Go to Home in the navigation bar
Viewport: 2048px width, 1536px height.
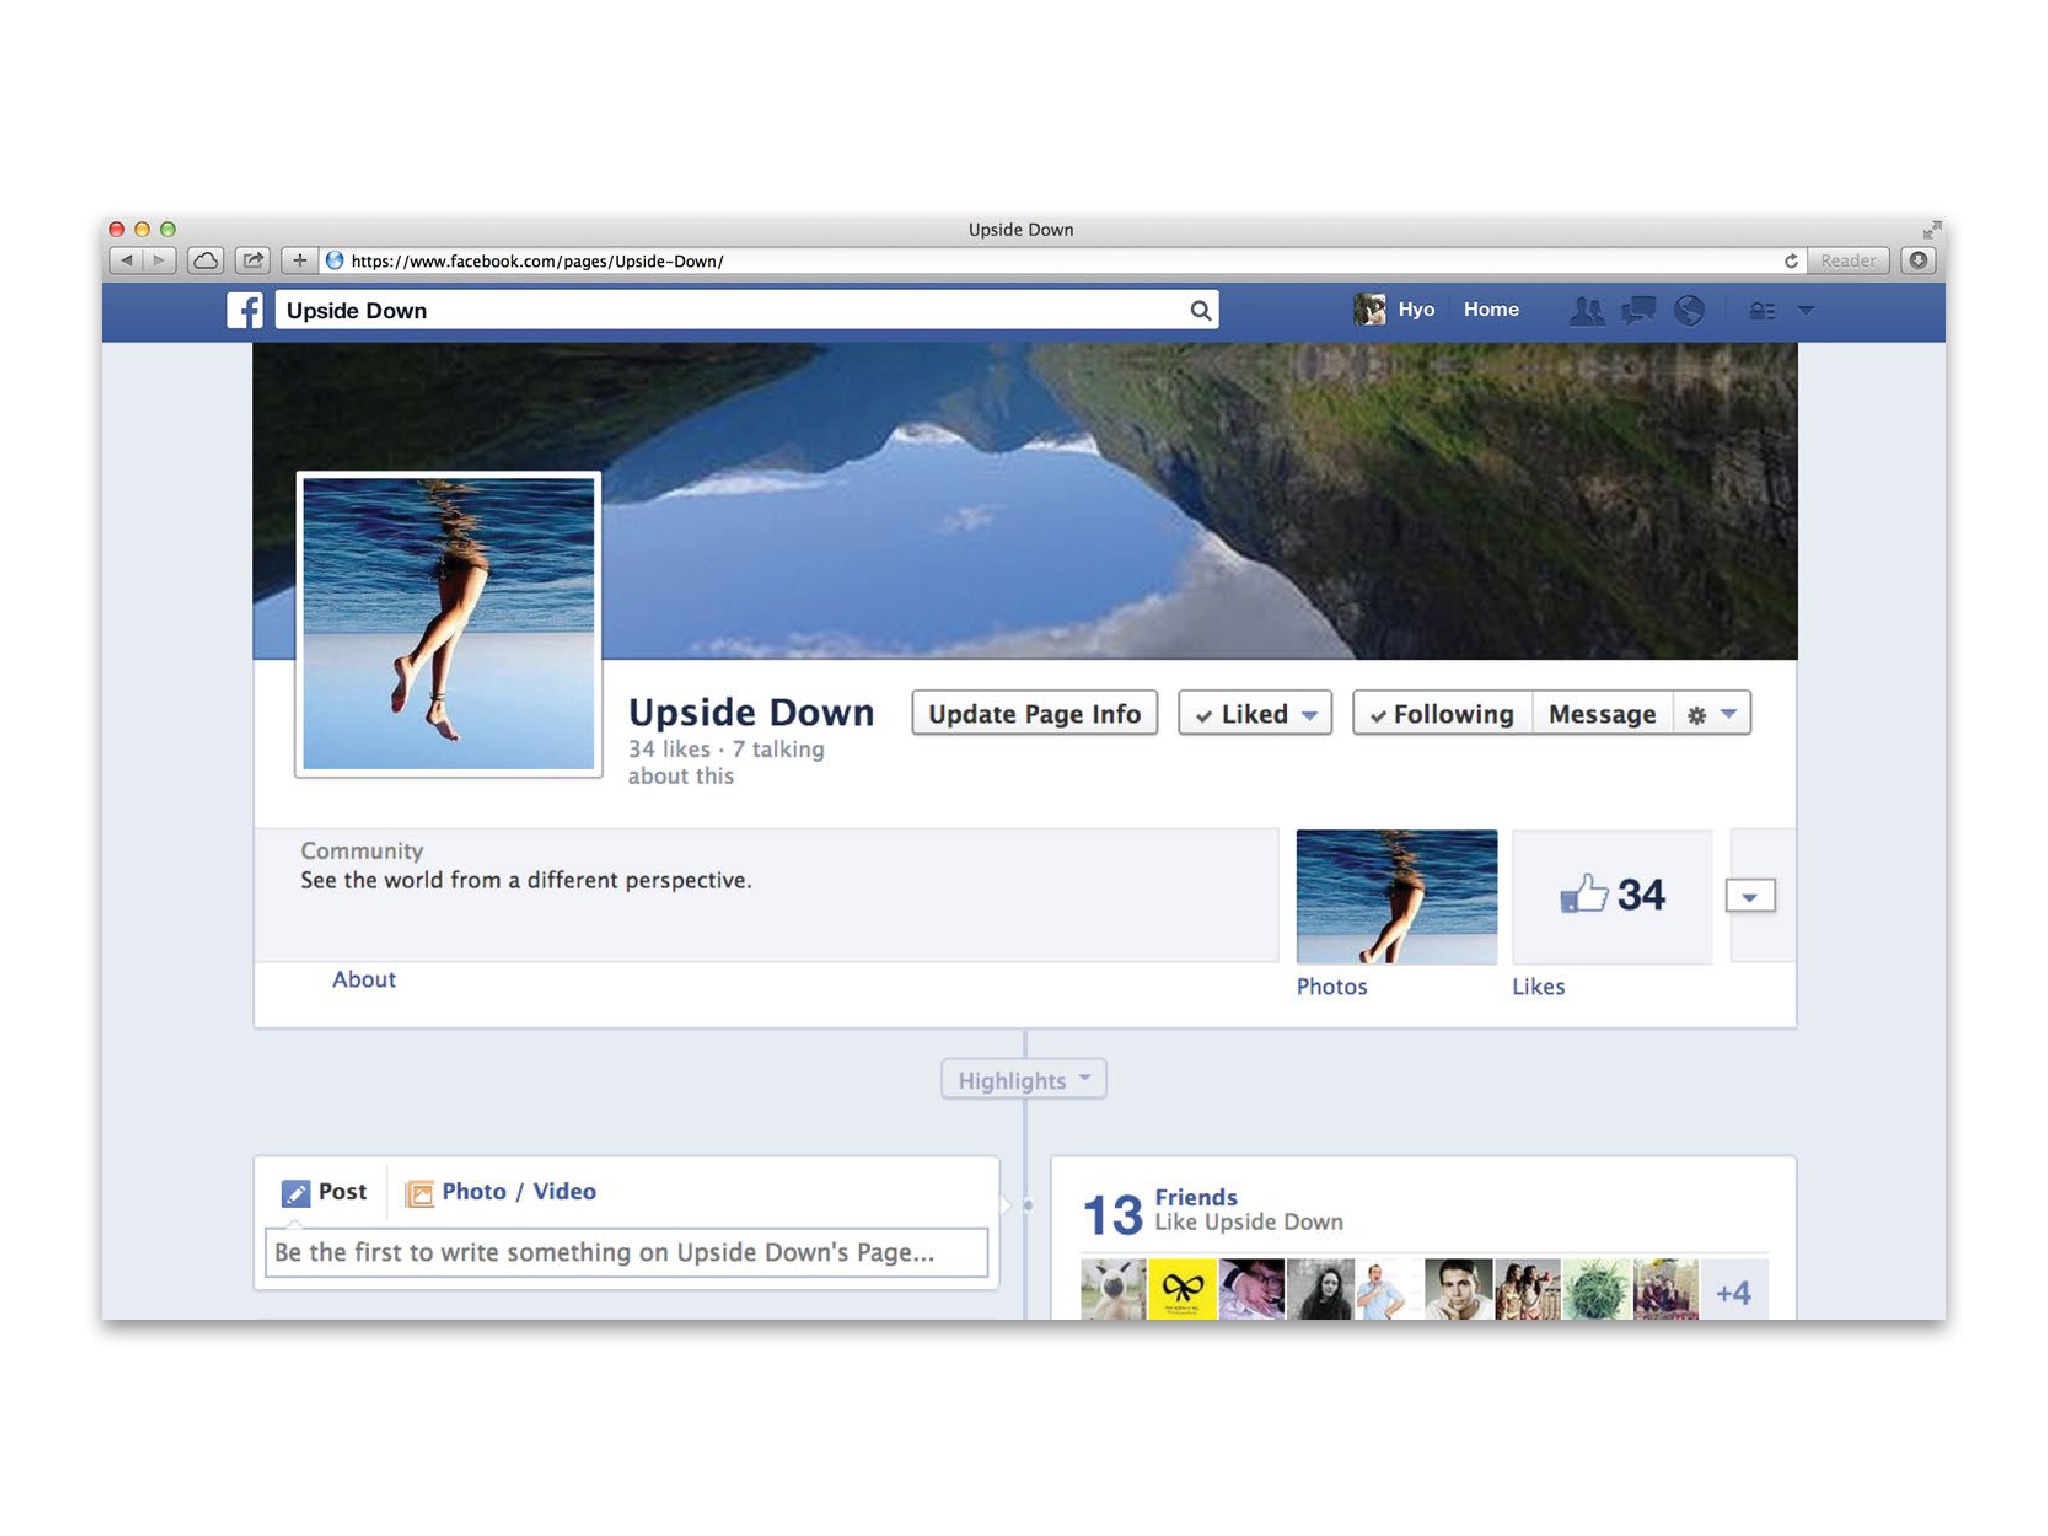(1491, 310)
